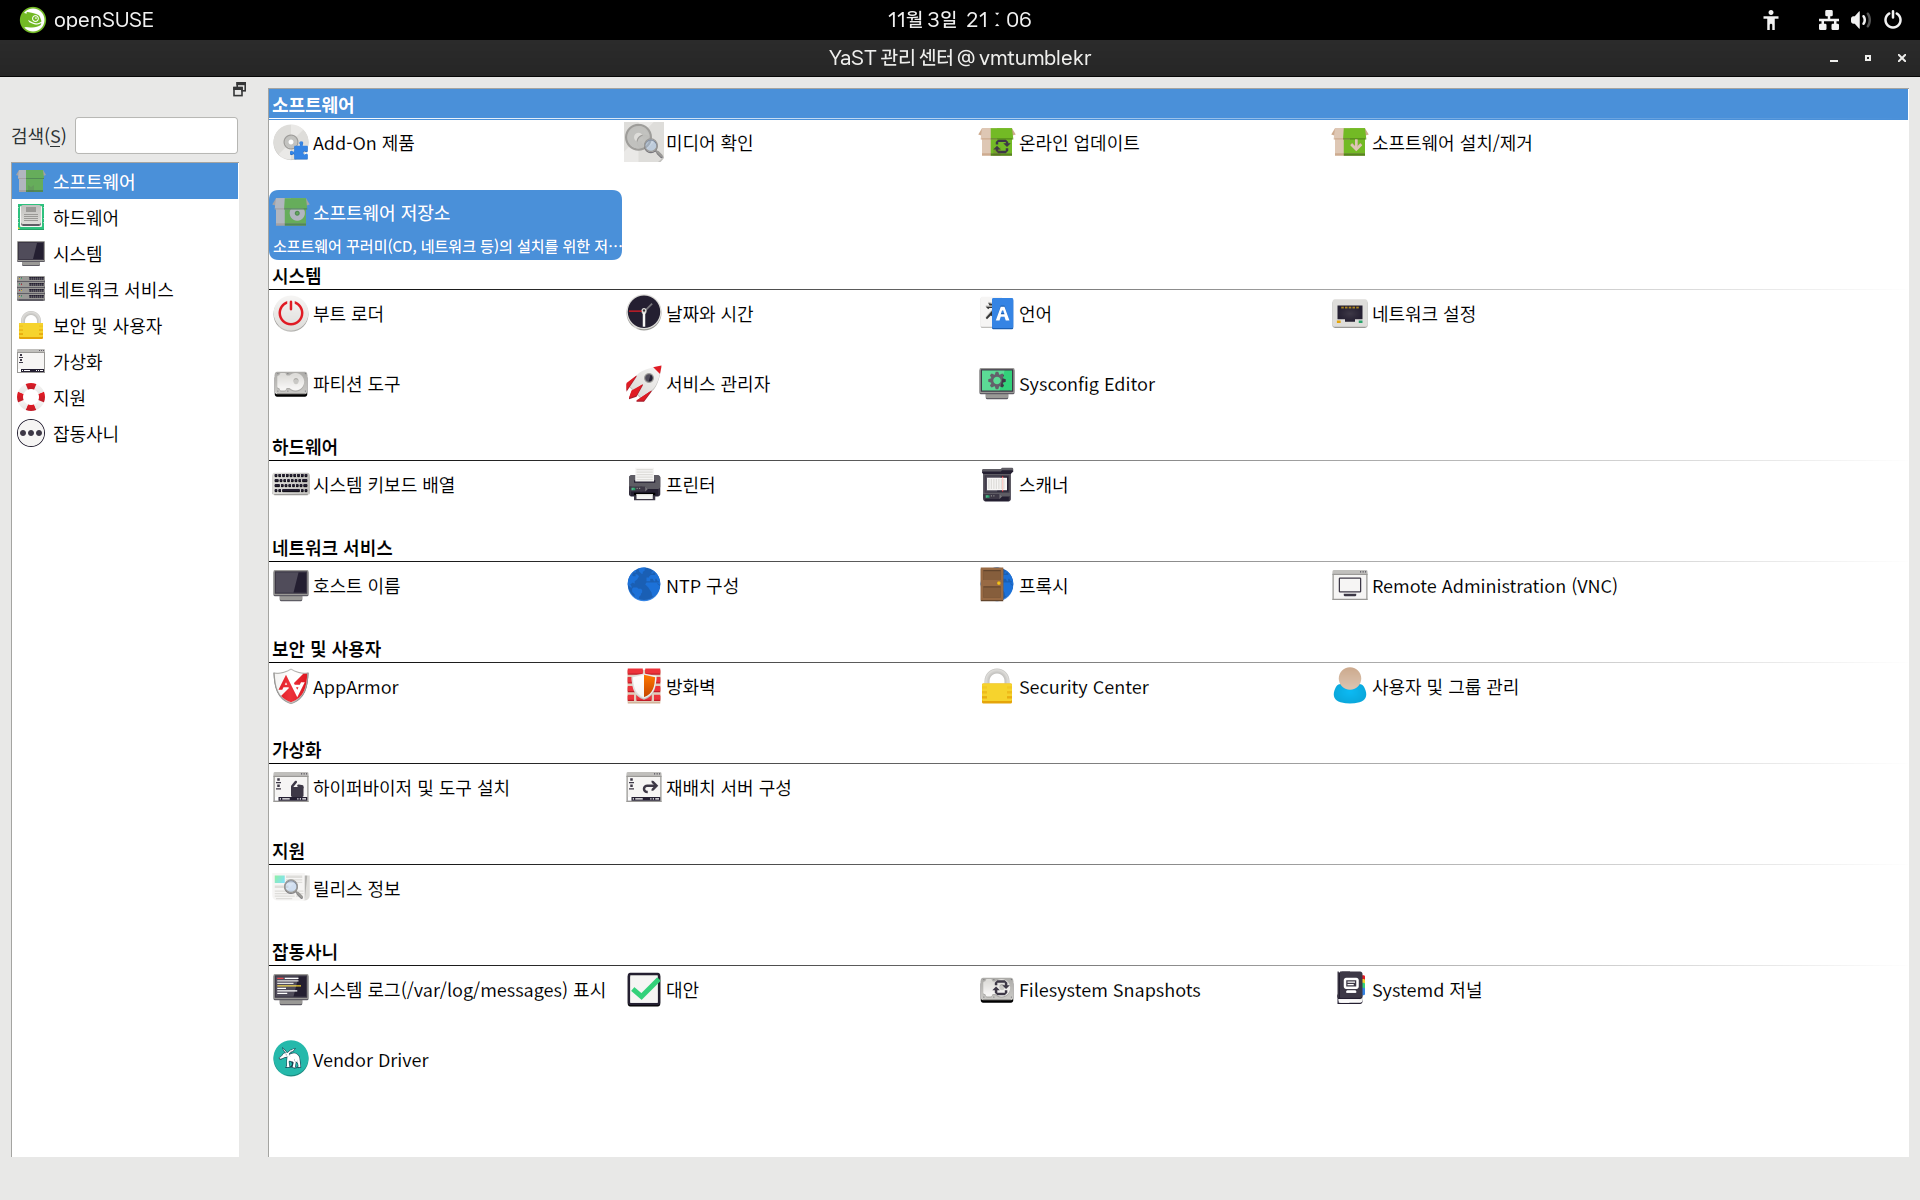Open the 온라인 업데이트 online update icon
Screen dimensions: 1920x1200
(996, 143)
